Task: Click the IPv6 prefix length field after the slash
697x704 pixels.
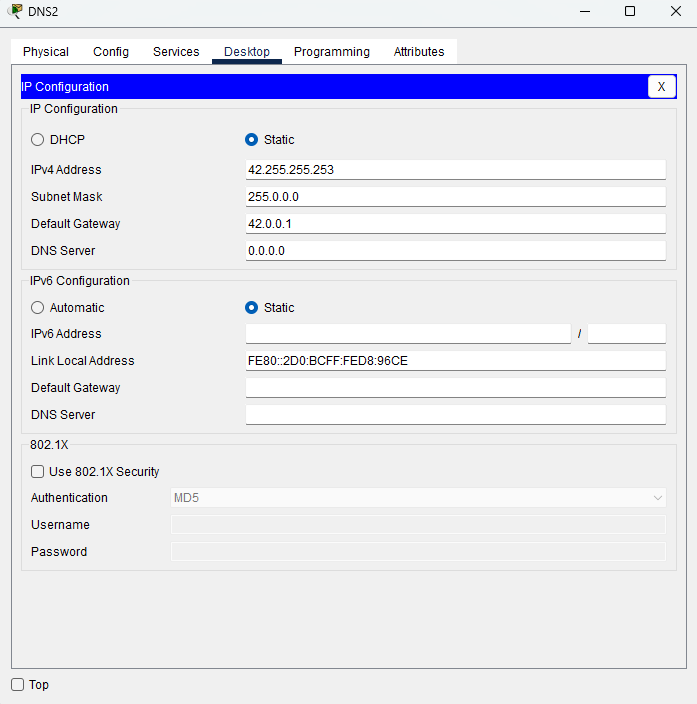Action: [626, 334]
